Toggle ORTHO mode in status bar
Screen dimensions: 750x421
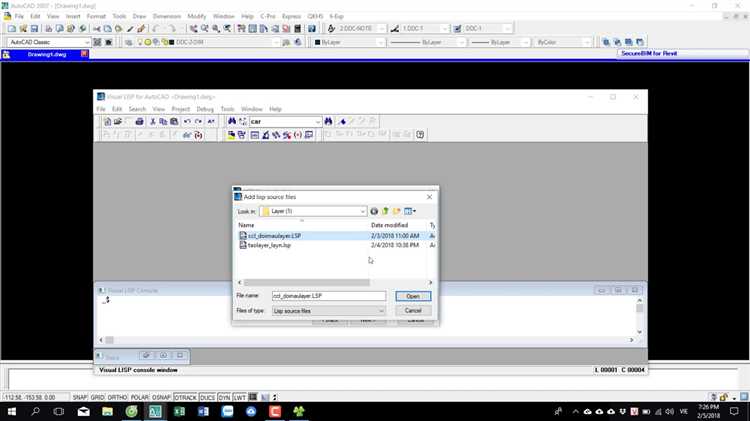(117, 397)
